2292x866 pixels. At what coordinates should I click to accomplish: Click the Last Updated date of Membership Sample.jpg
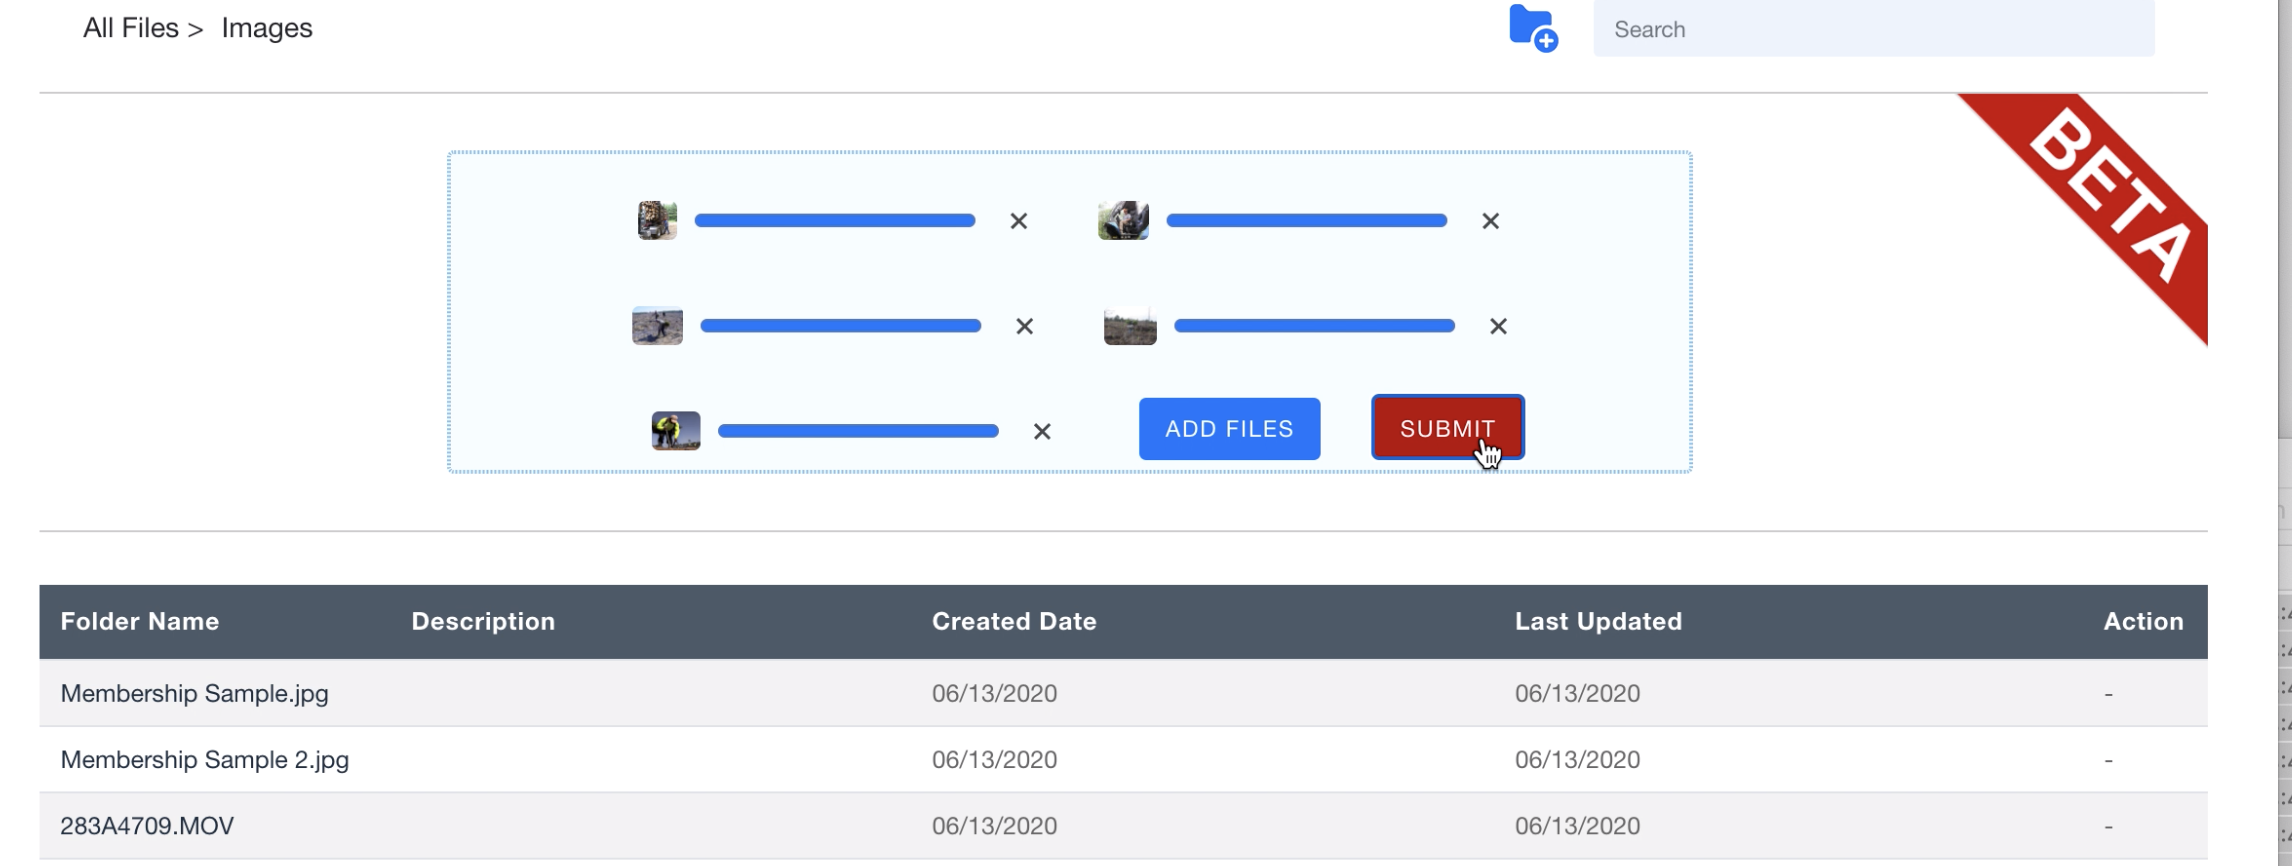(x=1577, y=694)
